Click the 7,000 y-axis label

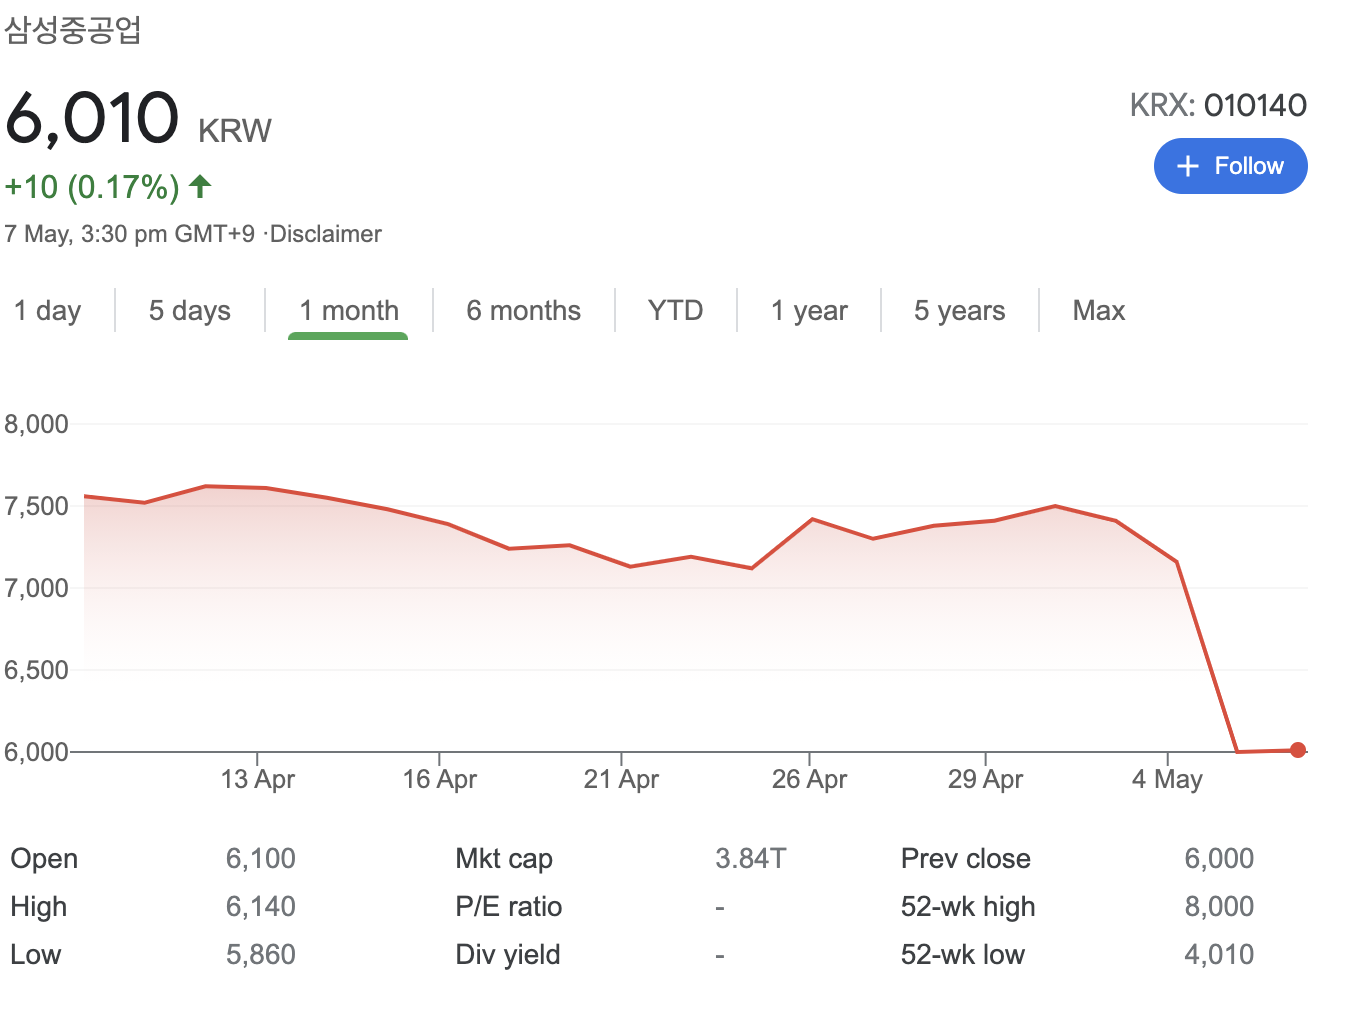pos(37,588)
